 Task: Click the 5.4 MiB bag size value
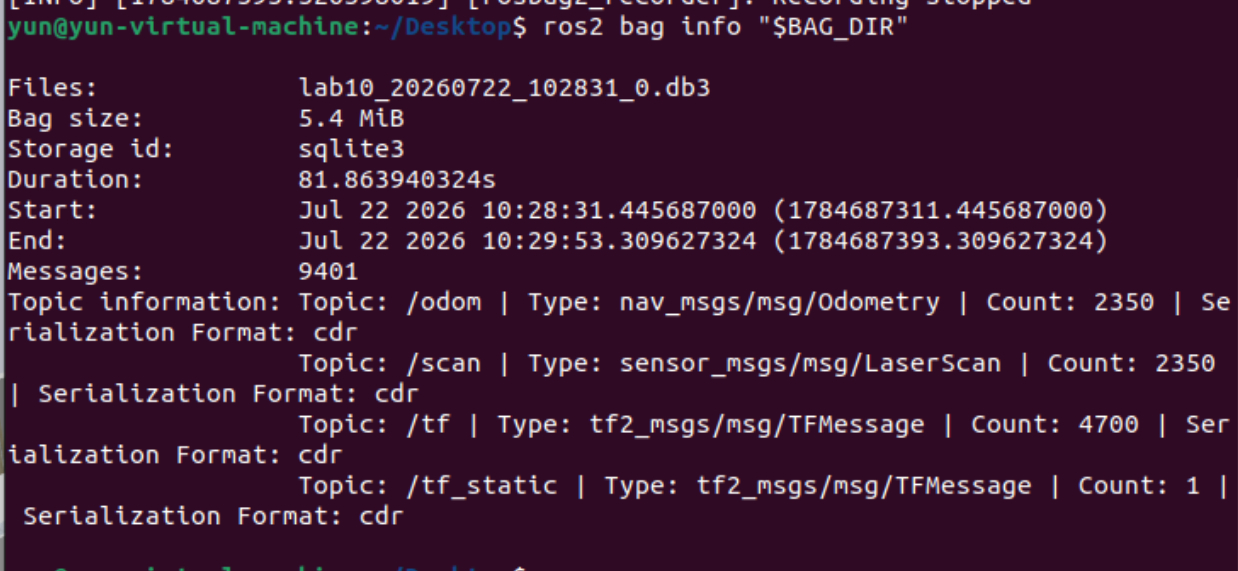coord(351,118)
